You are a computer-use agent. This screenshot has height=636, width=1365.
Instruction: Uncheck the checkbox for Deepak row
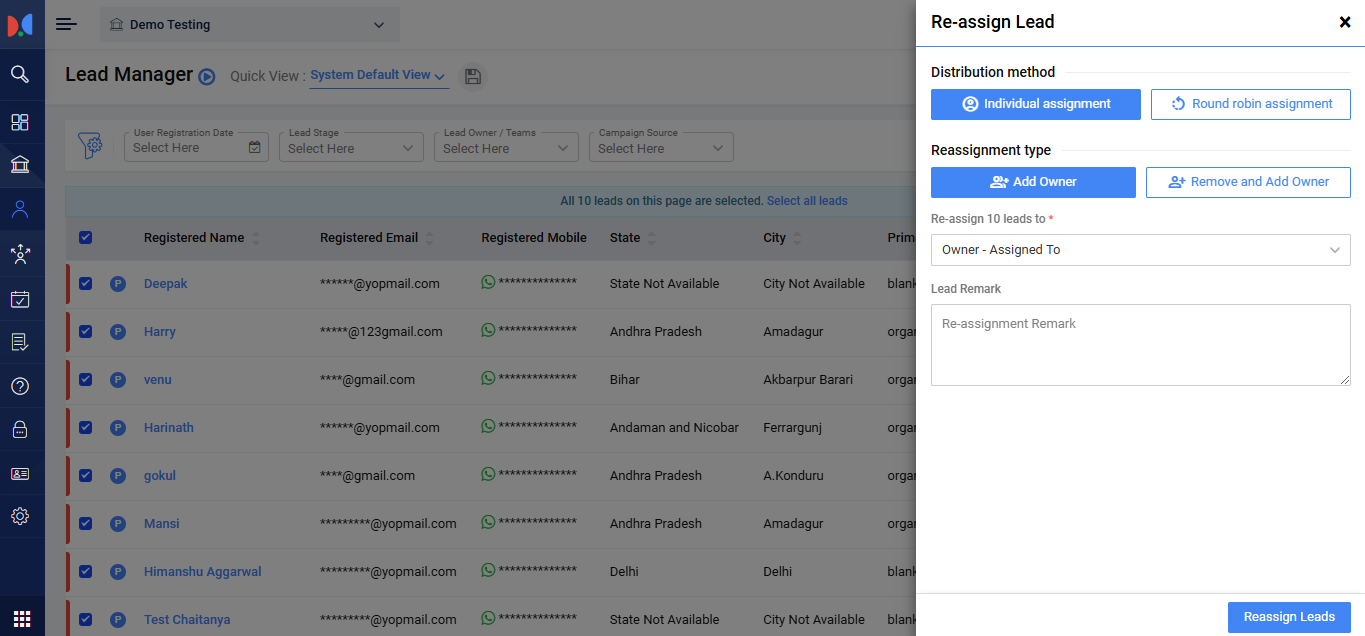(85, 283)
